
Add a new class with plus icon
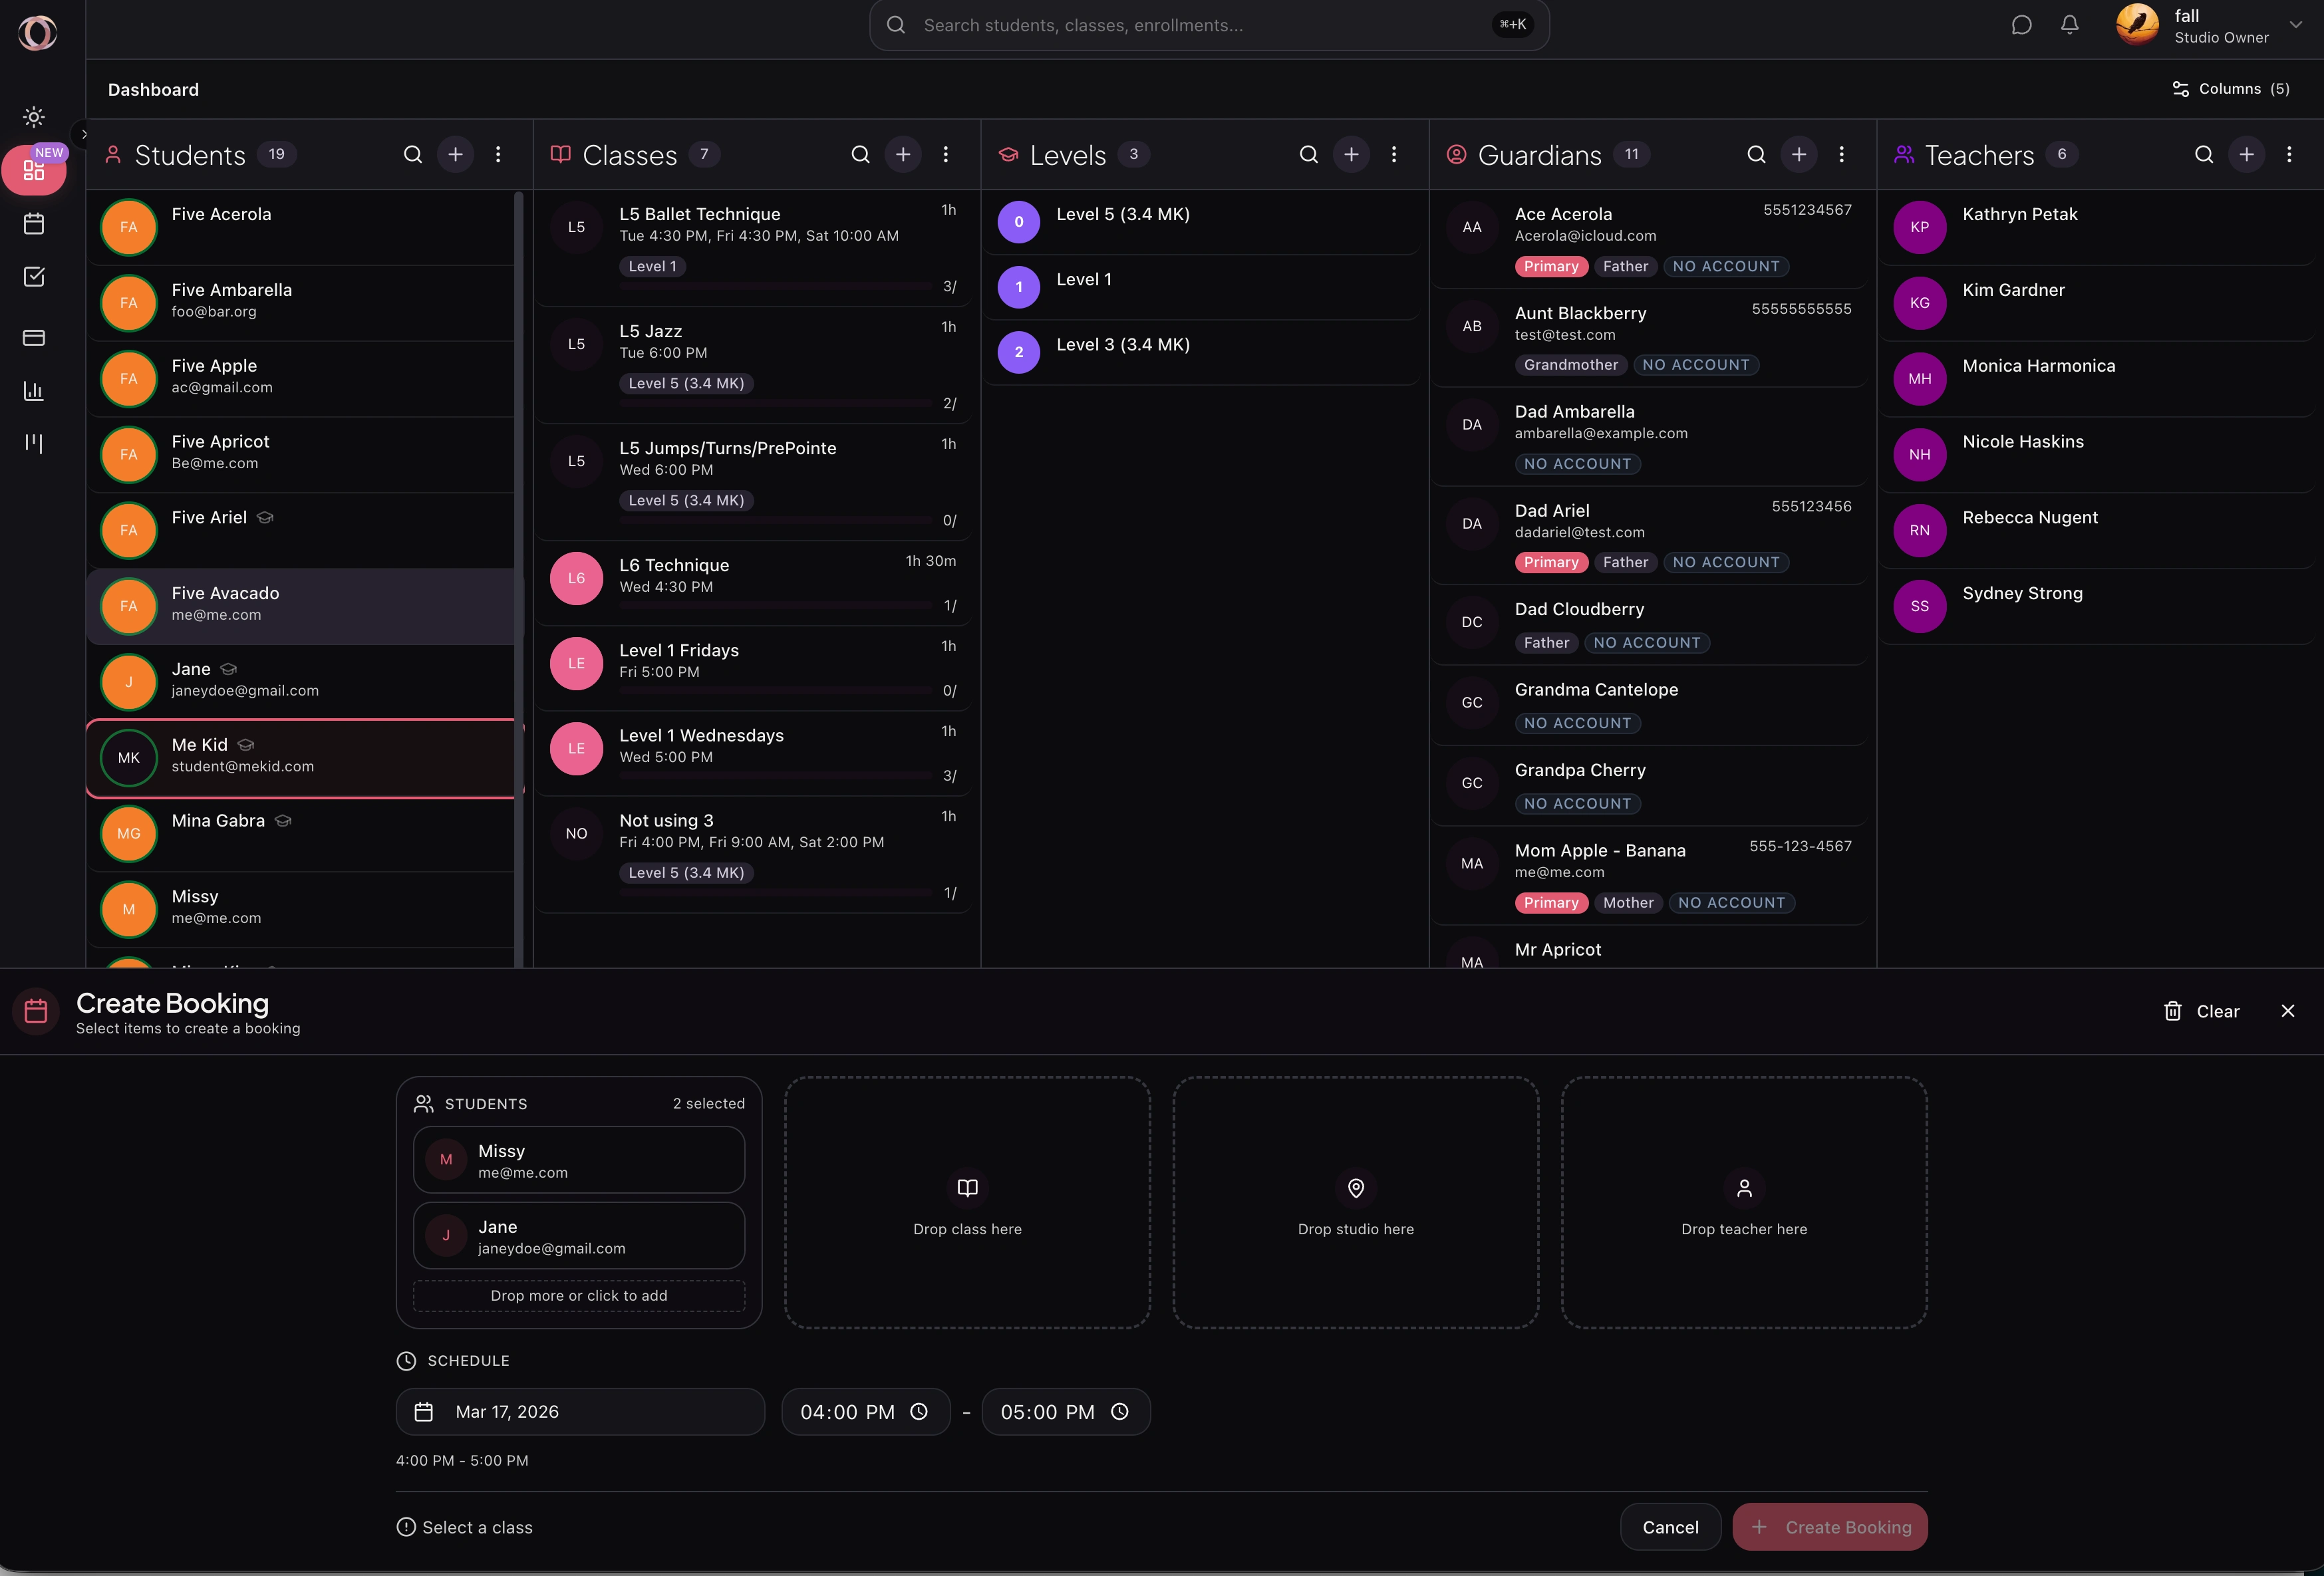pyautogui.click(x=903, y=155)
